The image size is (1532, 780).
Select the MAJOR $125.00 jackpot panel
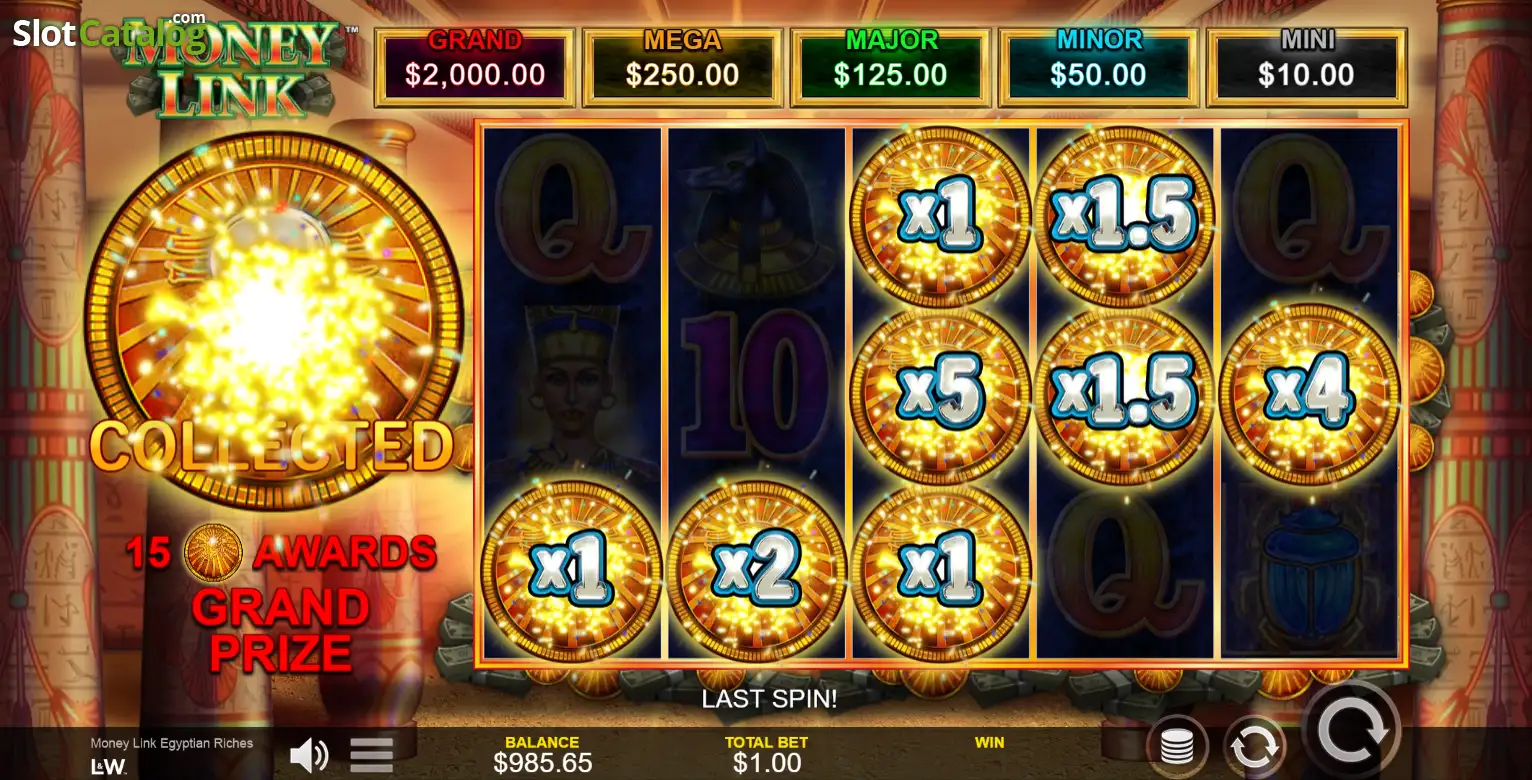point(891,67)
